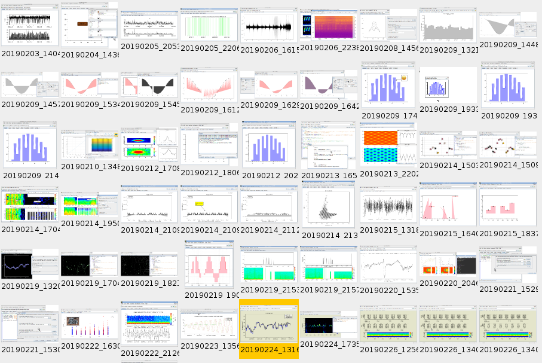The image size is (542, 363).
Task: Click the 20190209_1629 thumbnail
Action: [x=269, y=85]
